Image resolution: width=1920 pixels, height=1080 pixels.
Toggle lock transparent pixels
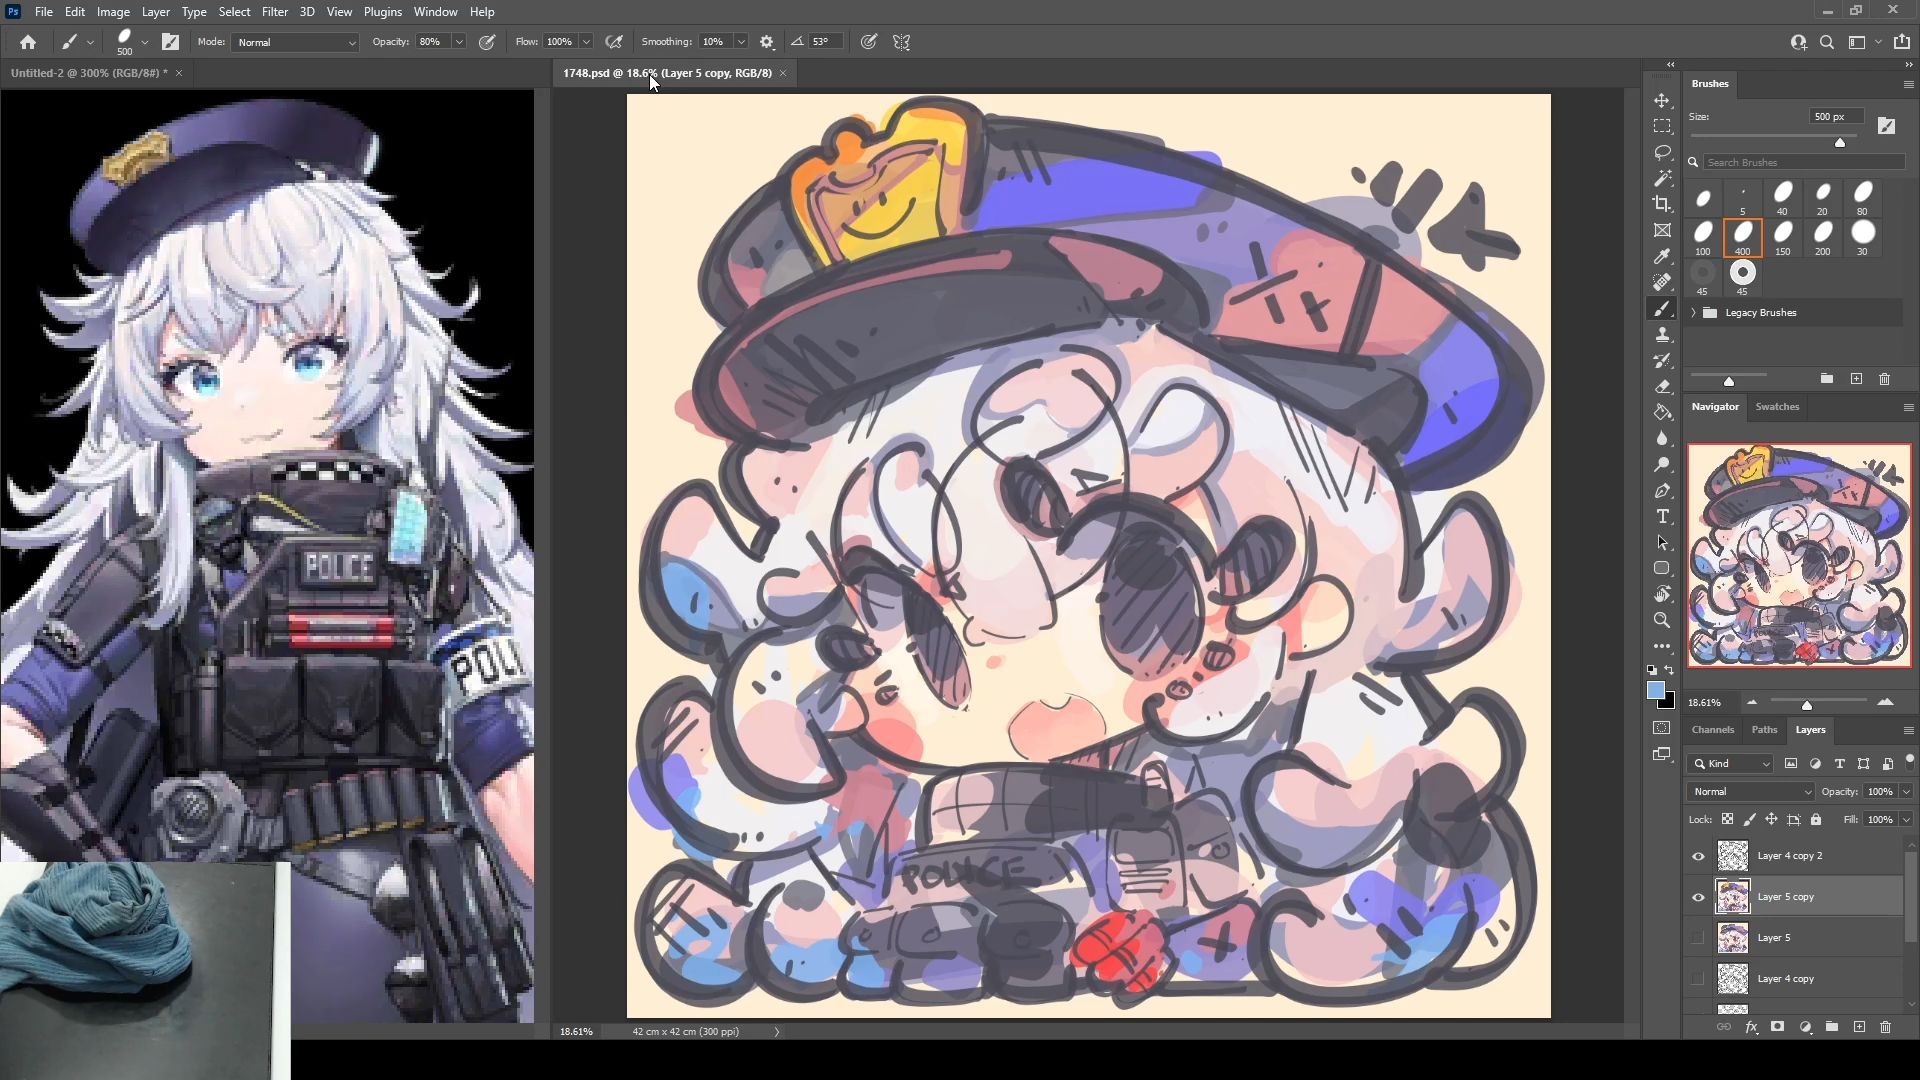tap(1727, 819)
